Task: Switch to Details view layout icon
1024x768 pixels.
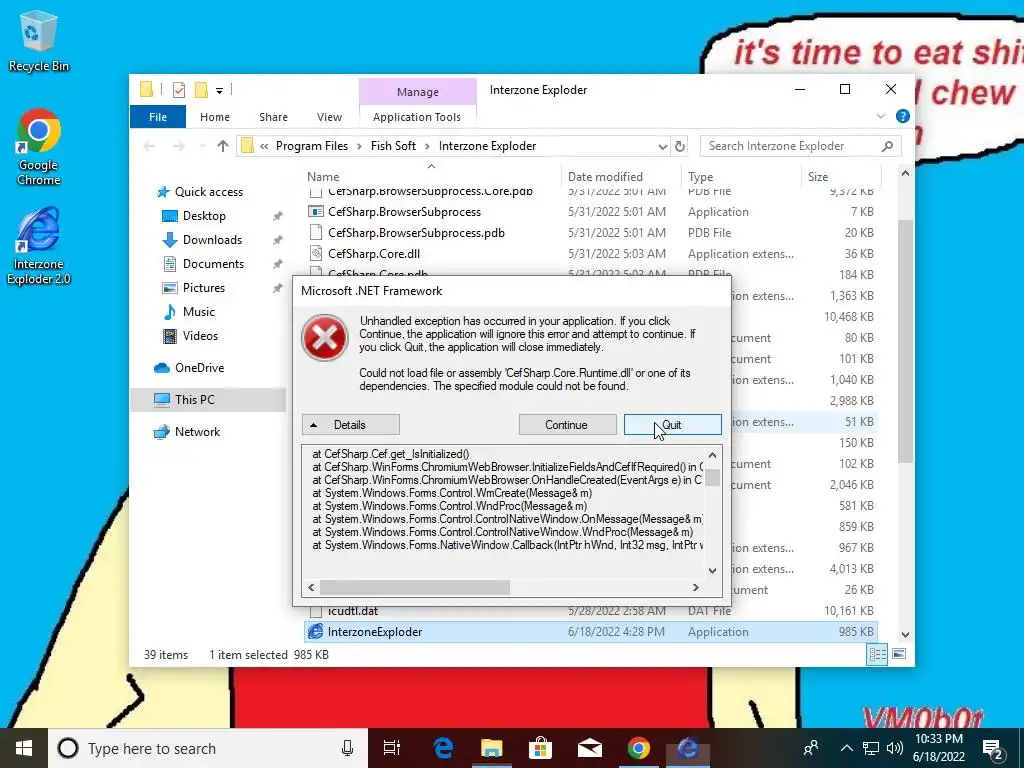Action: coord(877,654)
